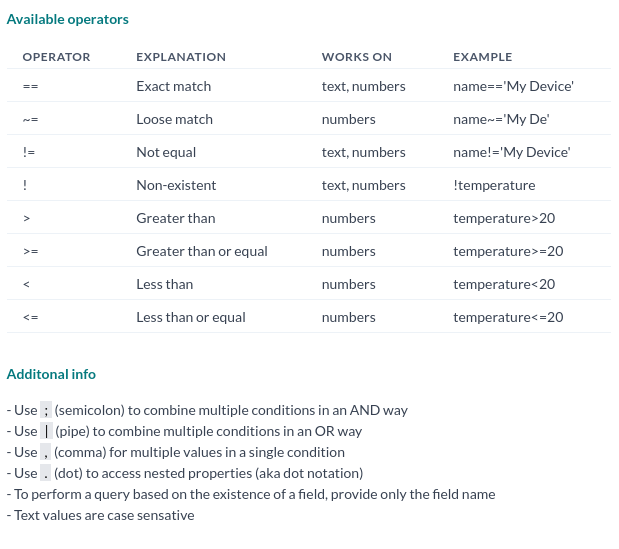Screen dimensions: 619x549
Task: Click the highlighted semicolon symbol
Action: [46, 410]
